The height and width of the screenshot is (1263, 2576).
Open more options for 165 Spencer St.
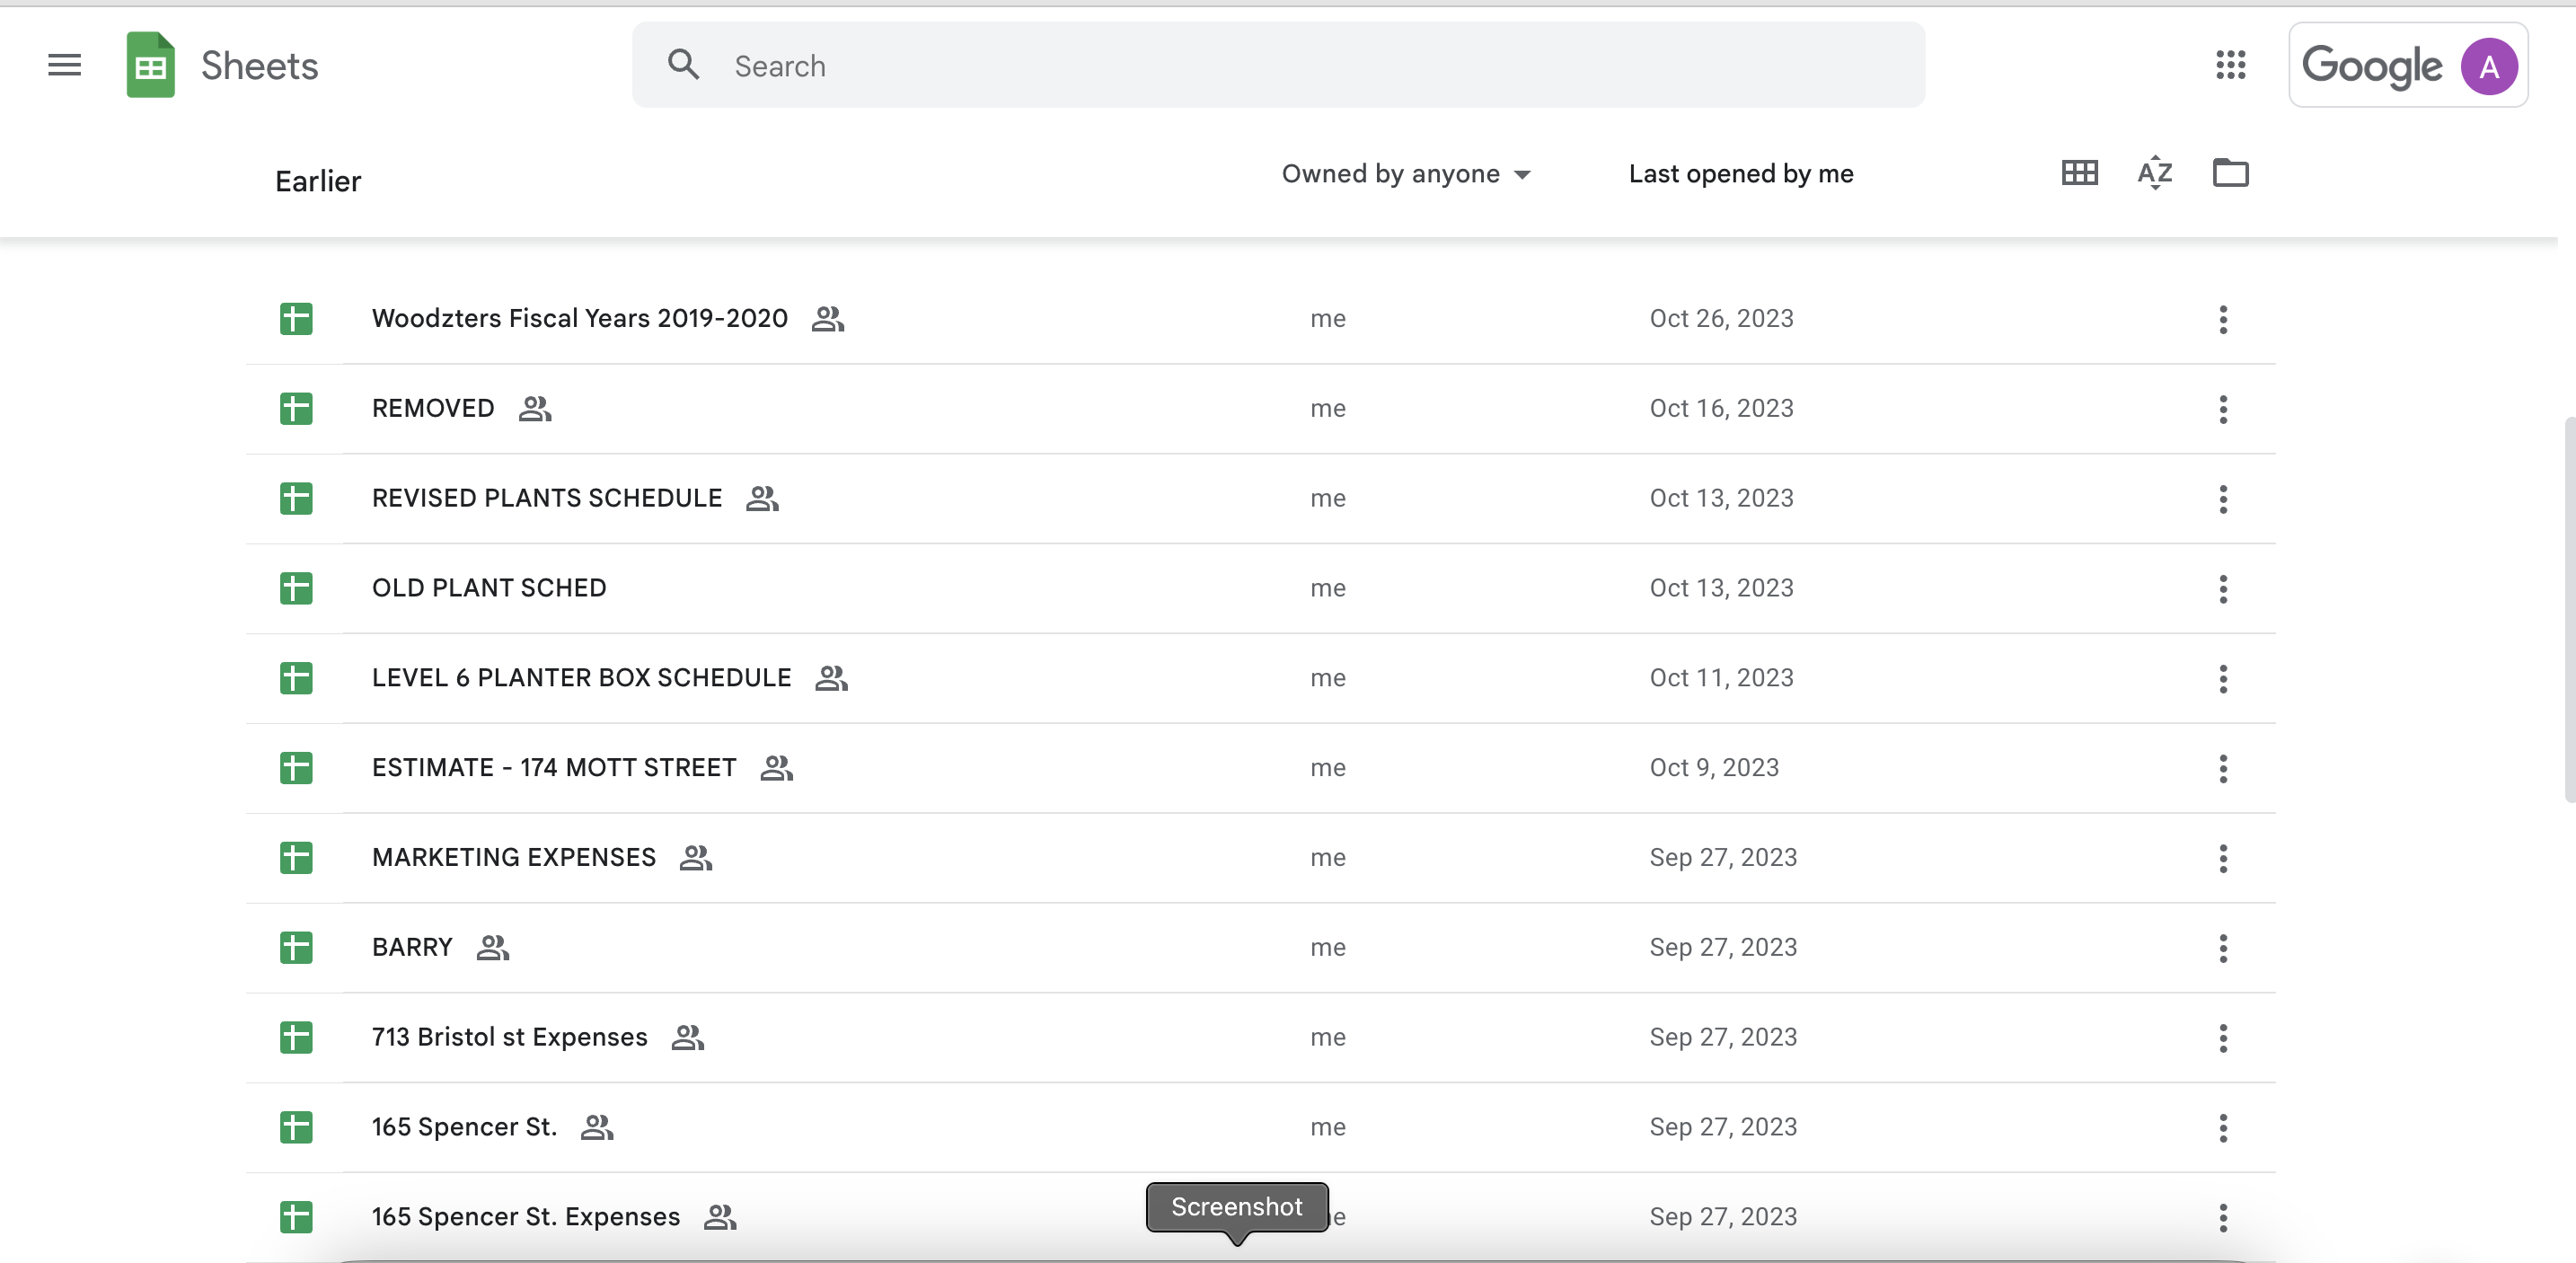click(x=2223, y=1128)
